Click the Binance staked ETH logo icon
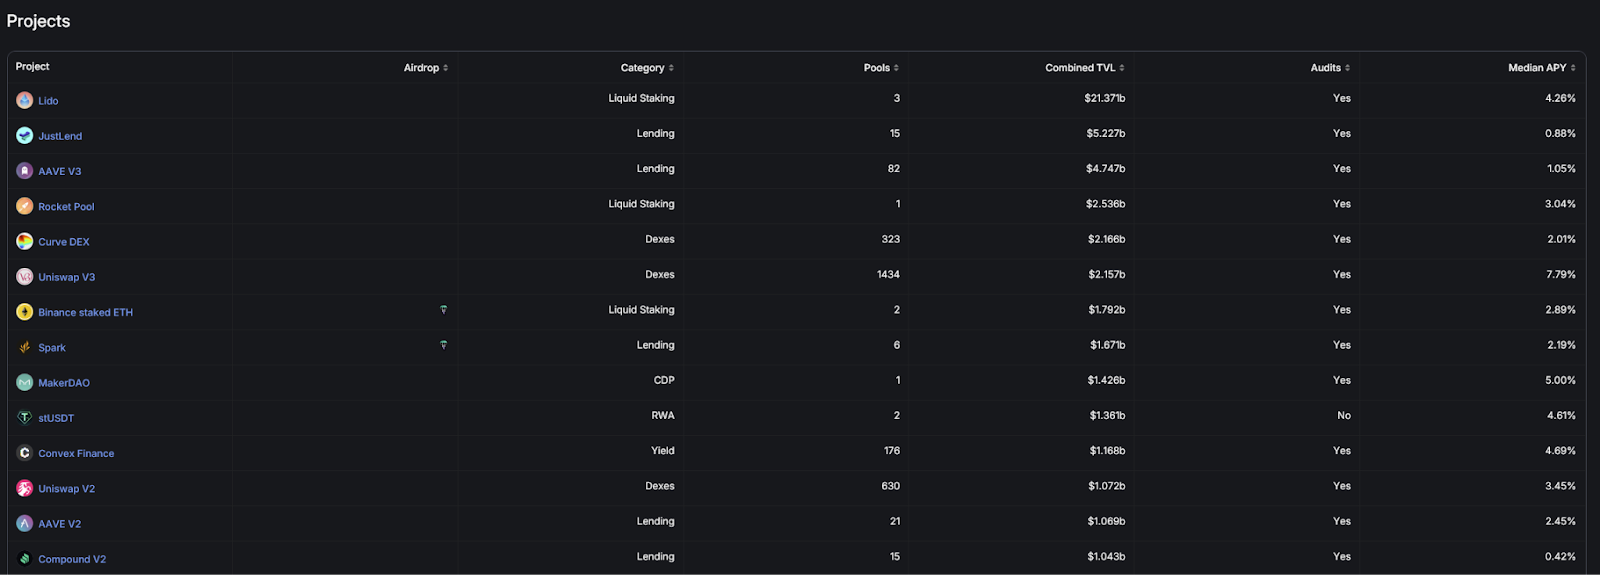 point(24,312)
